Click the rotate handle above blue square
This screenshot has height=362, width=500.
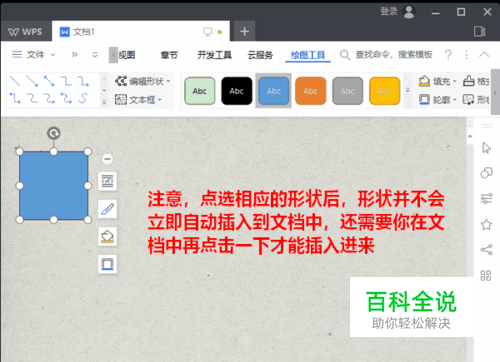click(x=54, y=133)
